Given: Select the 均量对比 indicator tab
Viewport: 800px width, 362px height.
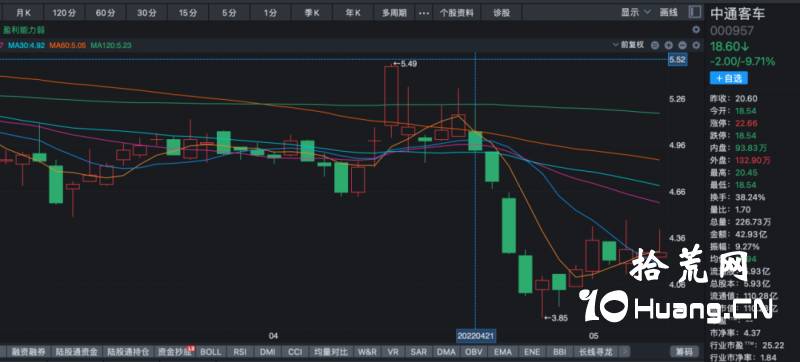Looking at the screenshot, I should (x=331, y=352).
